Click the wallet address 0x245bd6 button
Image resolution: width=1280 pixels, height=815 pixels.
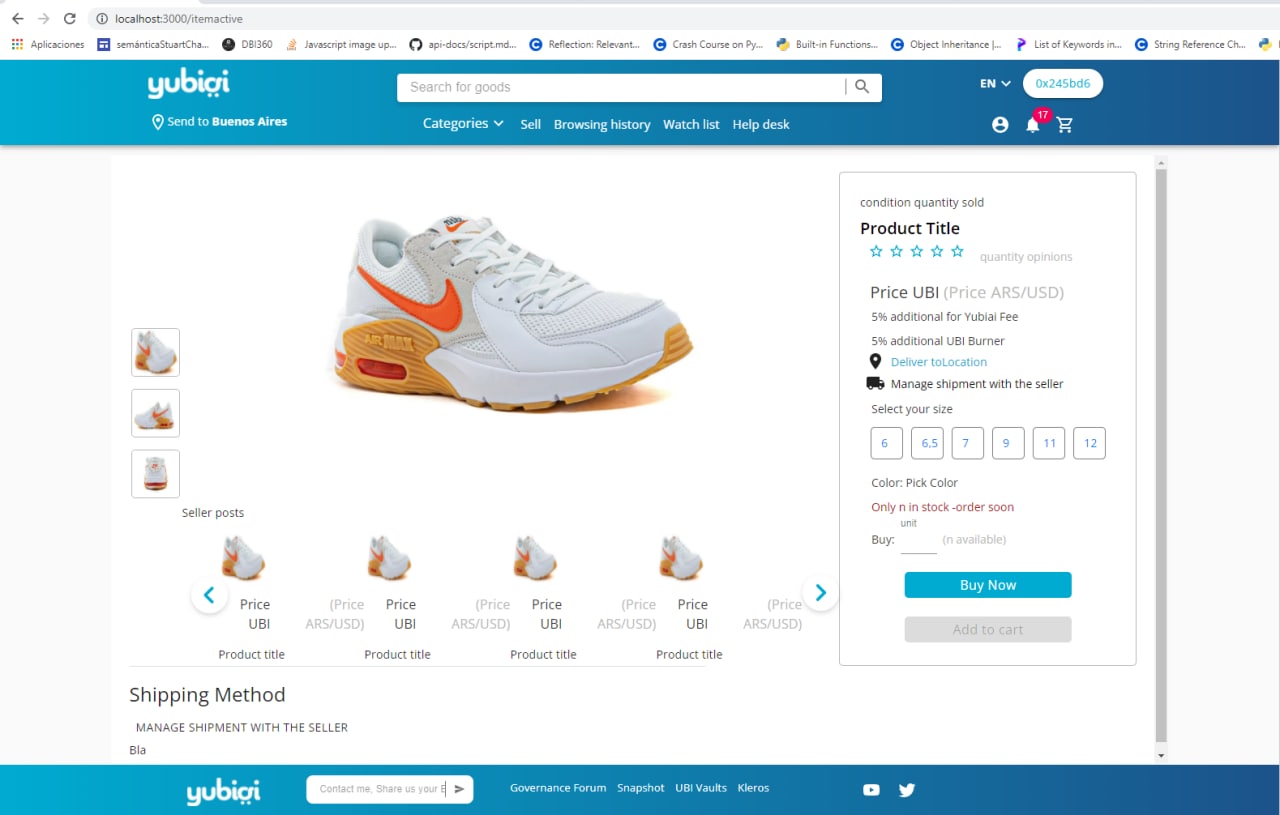pos(1063,84)
